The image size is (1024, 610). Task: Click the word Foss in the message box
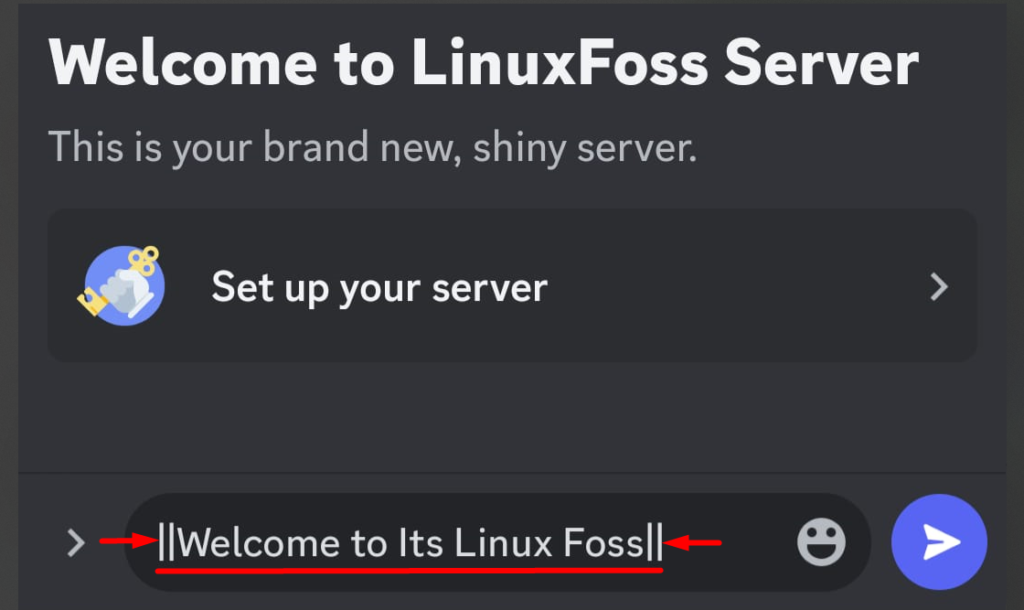click(x=603, y=543)
